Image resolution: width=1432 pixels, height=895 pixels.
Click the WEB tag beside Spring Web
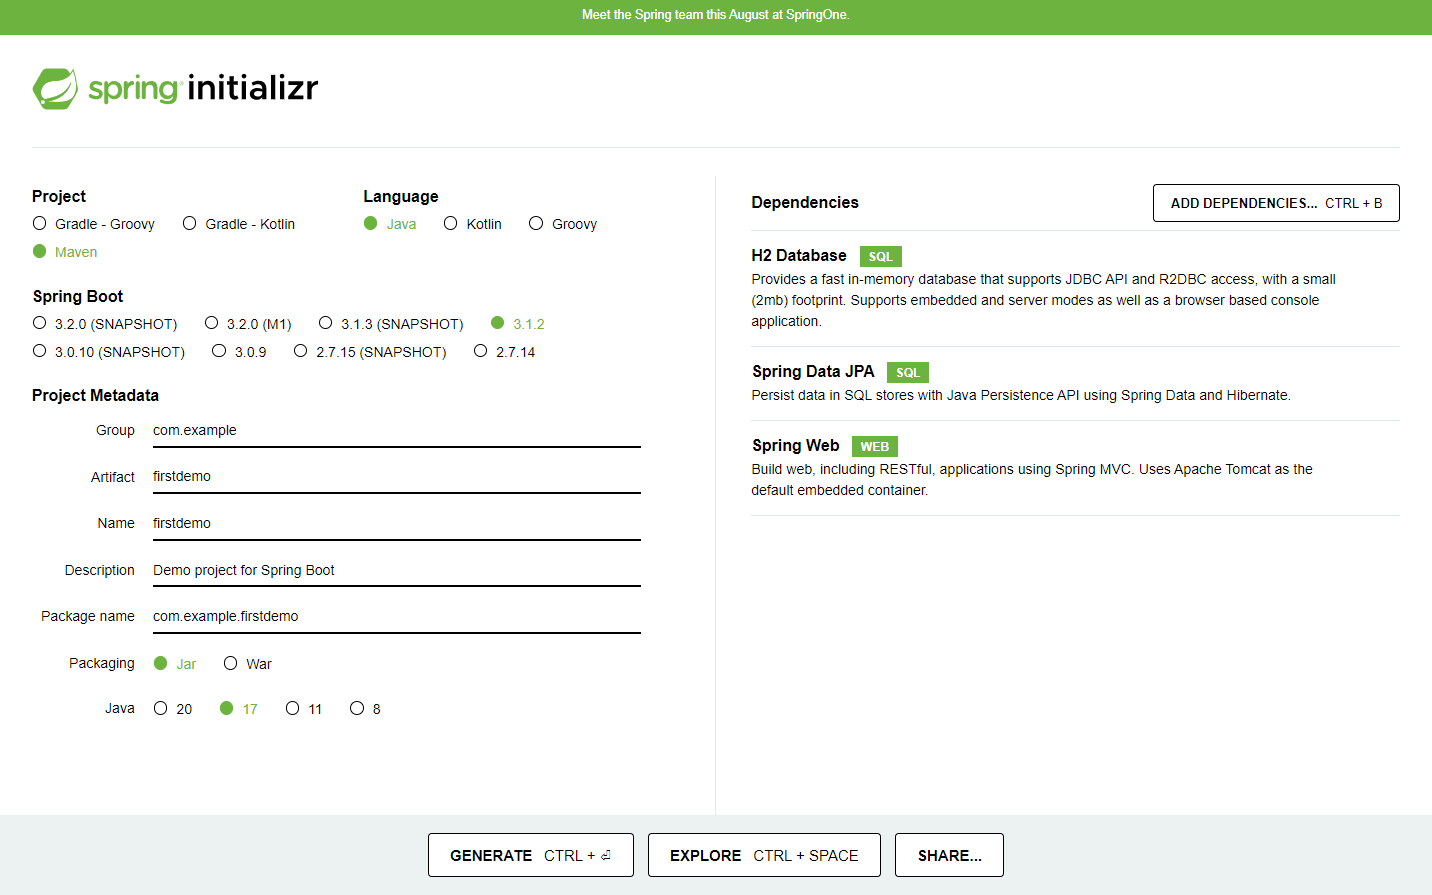point(875,447)
